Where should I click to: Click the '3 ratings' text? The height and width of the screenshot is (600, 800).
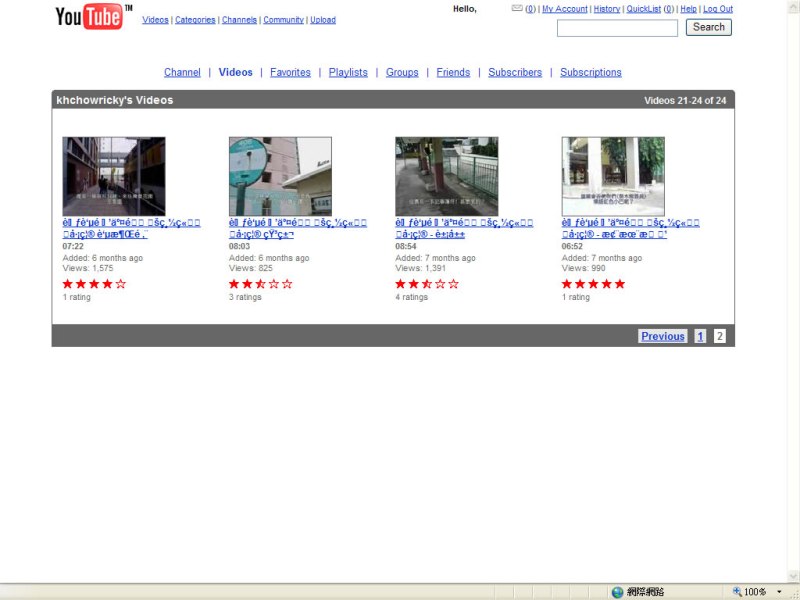coord(245,297)
